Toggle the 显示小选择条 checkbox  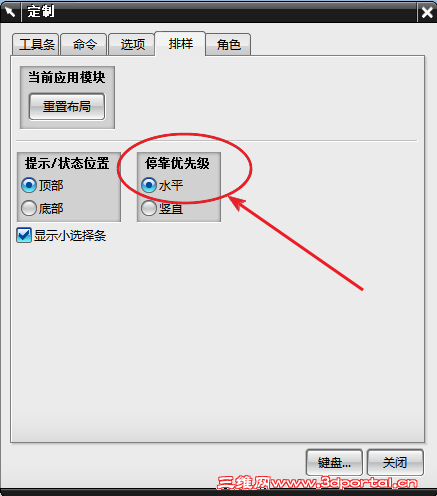coord(61,235)
